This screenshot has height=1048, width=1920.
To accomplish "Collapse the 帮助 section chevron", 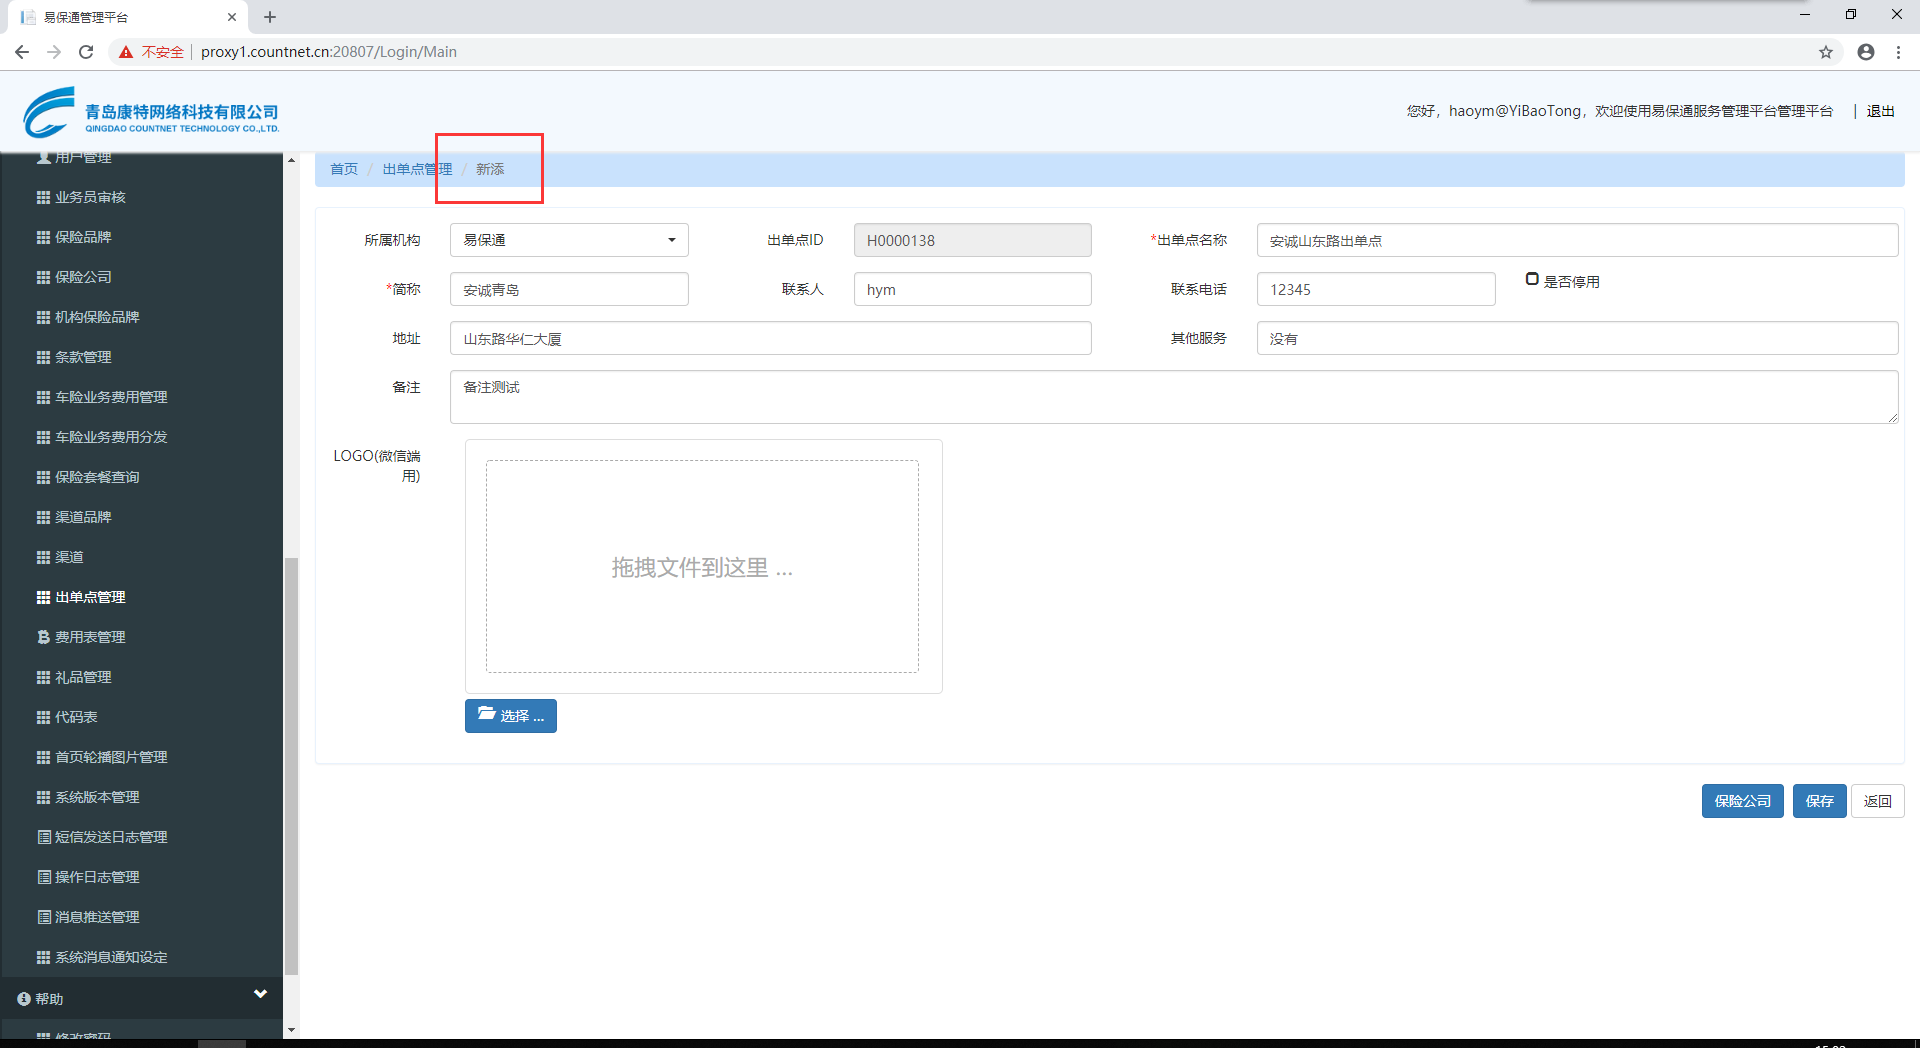I will coord(260,994).
